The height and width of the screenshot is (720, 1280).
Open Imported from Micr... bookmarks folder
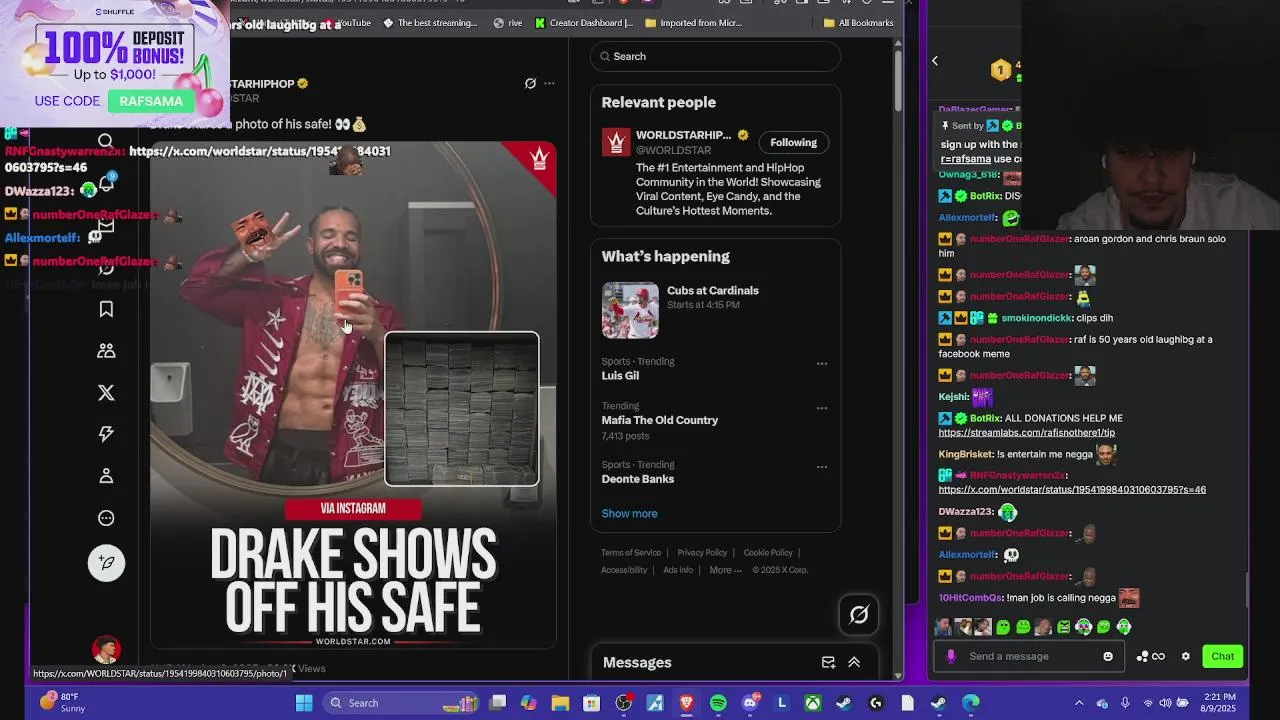tap(693, 23)
